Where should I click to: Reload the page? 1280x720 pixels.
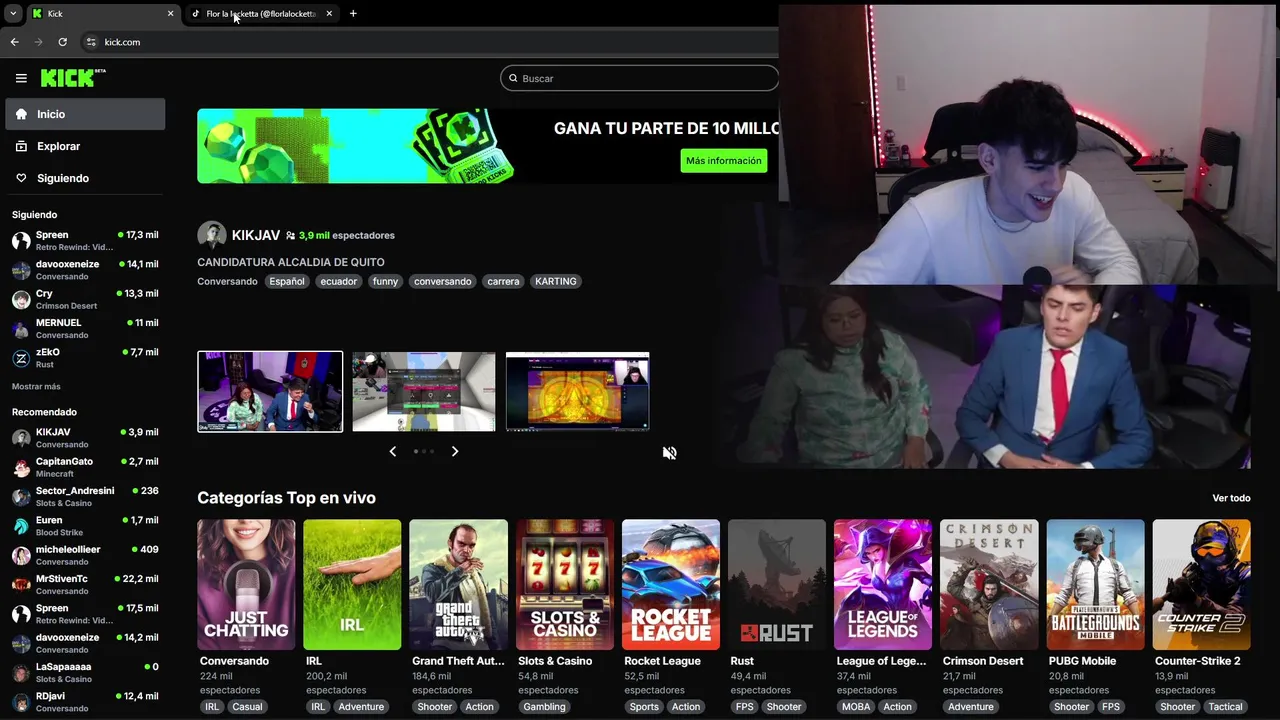coord(62,42)
